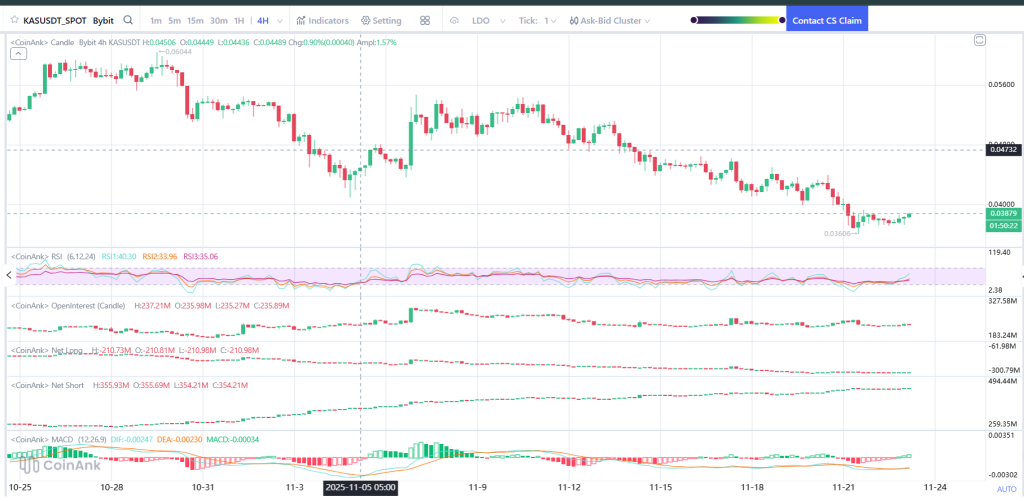Click the Net Short indicator legend

pos(48,385)
